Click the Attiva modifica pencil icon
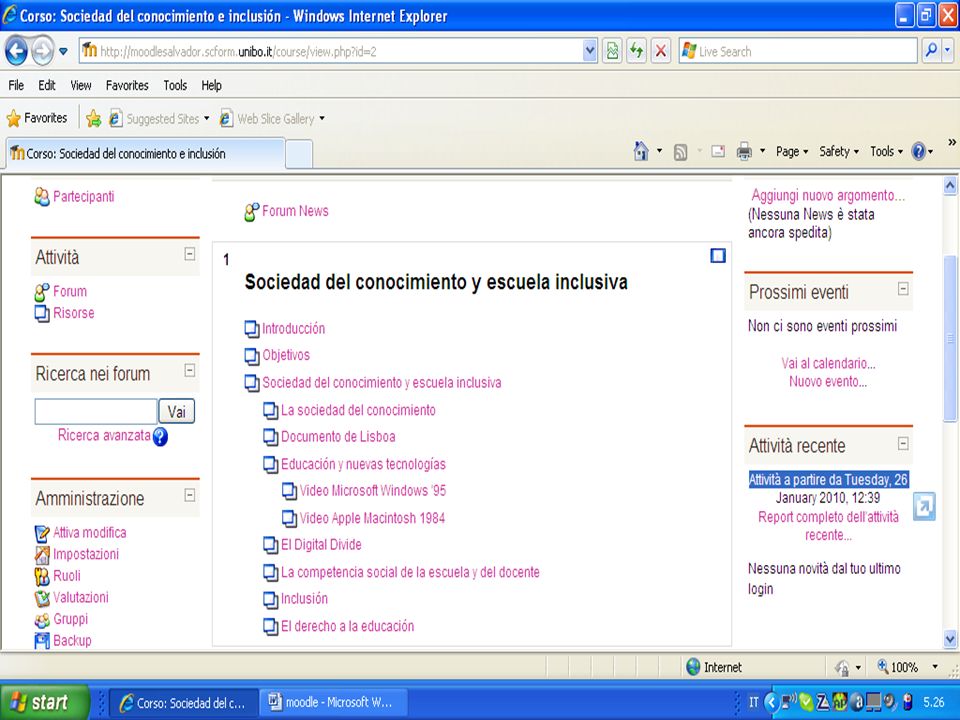Image resolution: width=960 pixels, height=720 pixels. (42, 533)
